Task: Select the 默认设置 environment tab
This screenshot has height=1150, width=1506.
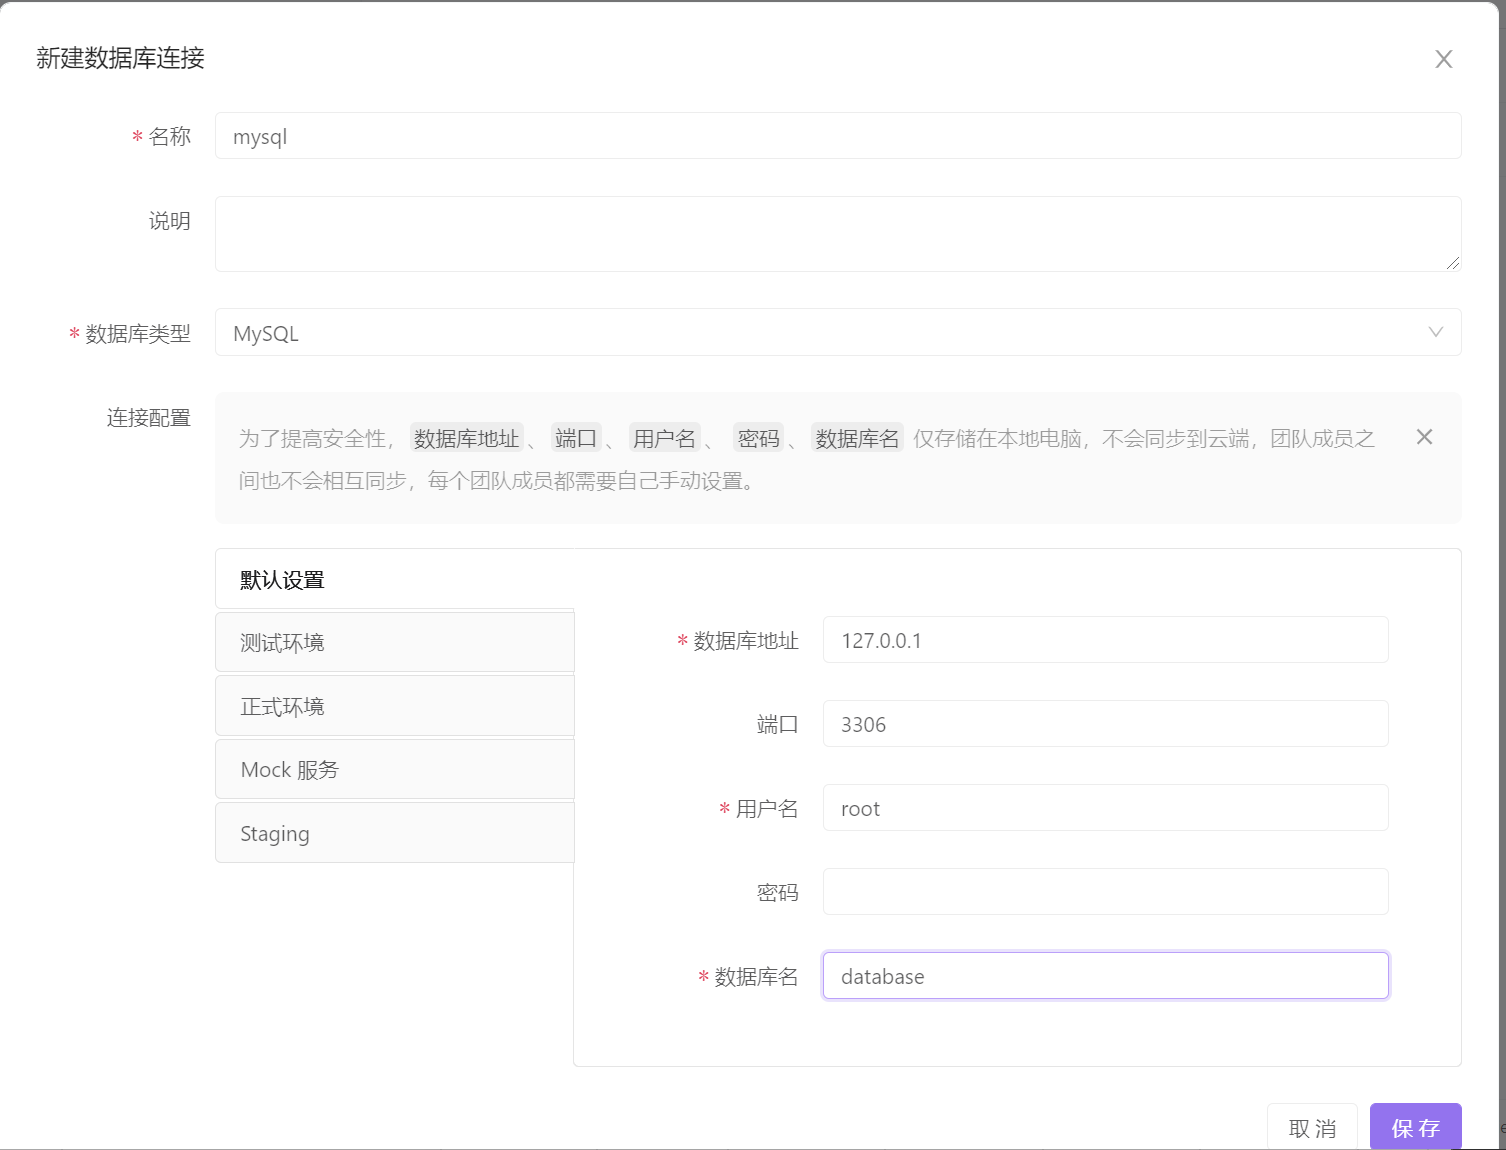Action: pos(395,579)
